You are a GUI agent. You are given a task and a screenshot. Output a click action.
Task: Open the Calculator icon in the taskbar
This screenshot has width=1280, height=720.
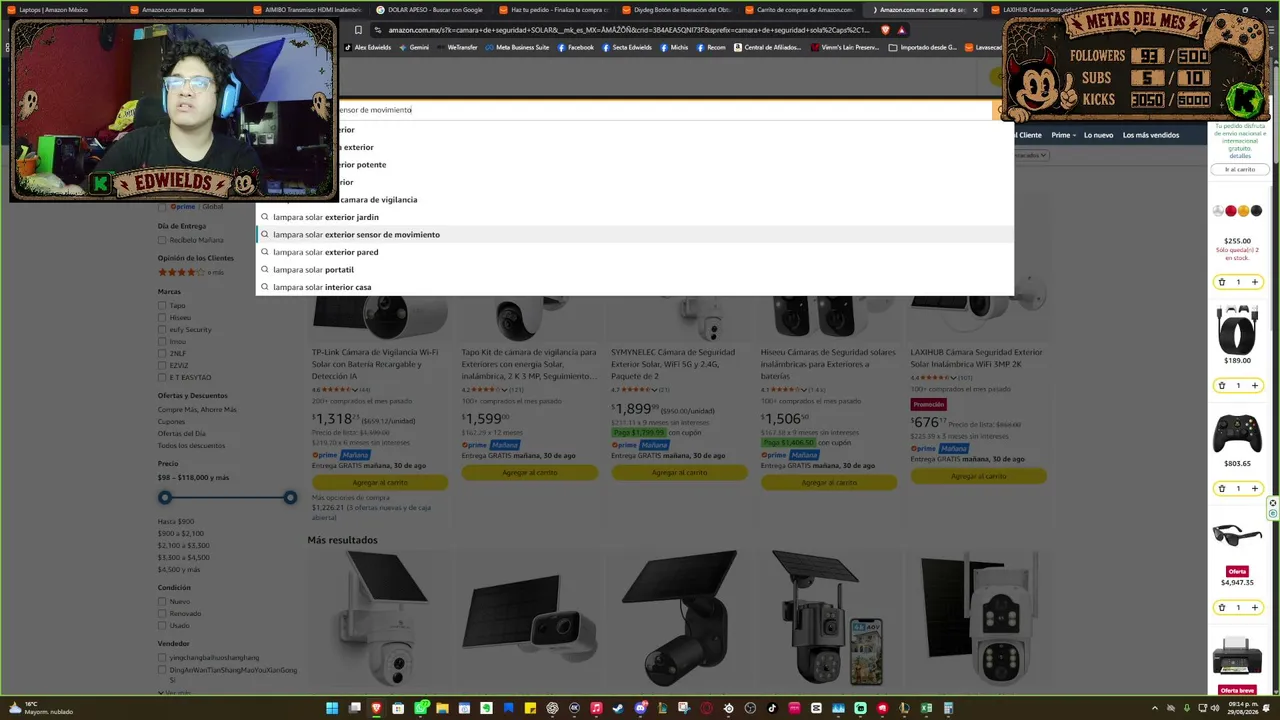click(948, 708)
